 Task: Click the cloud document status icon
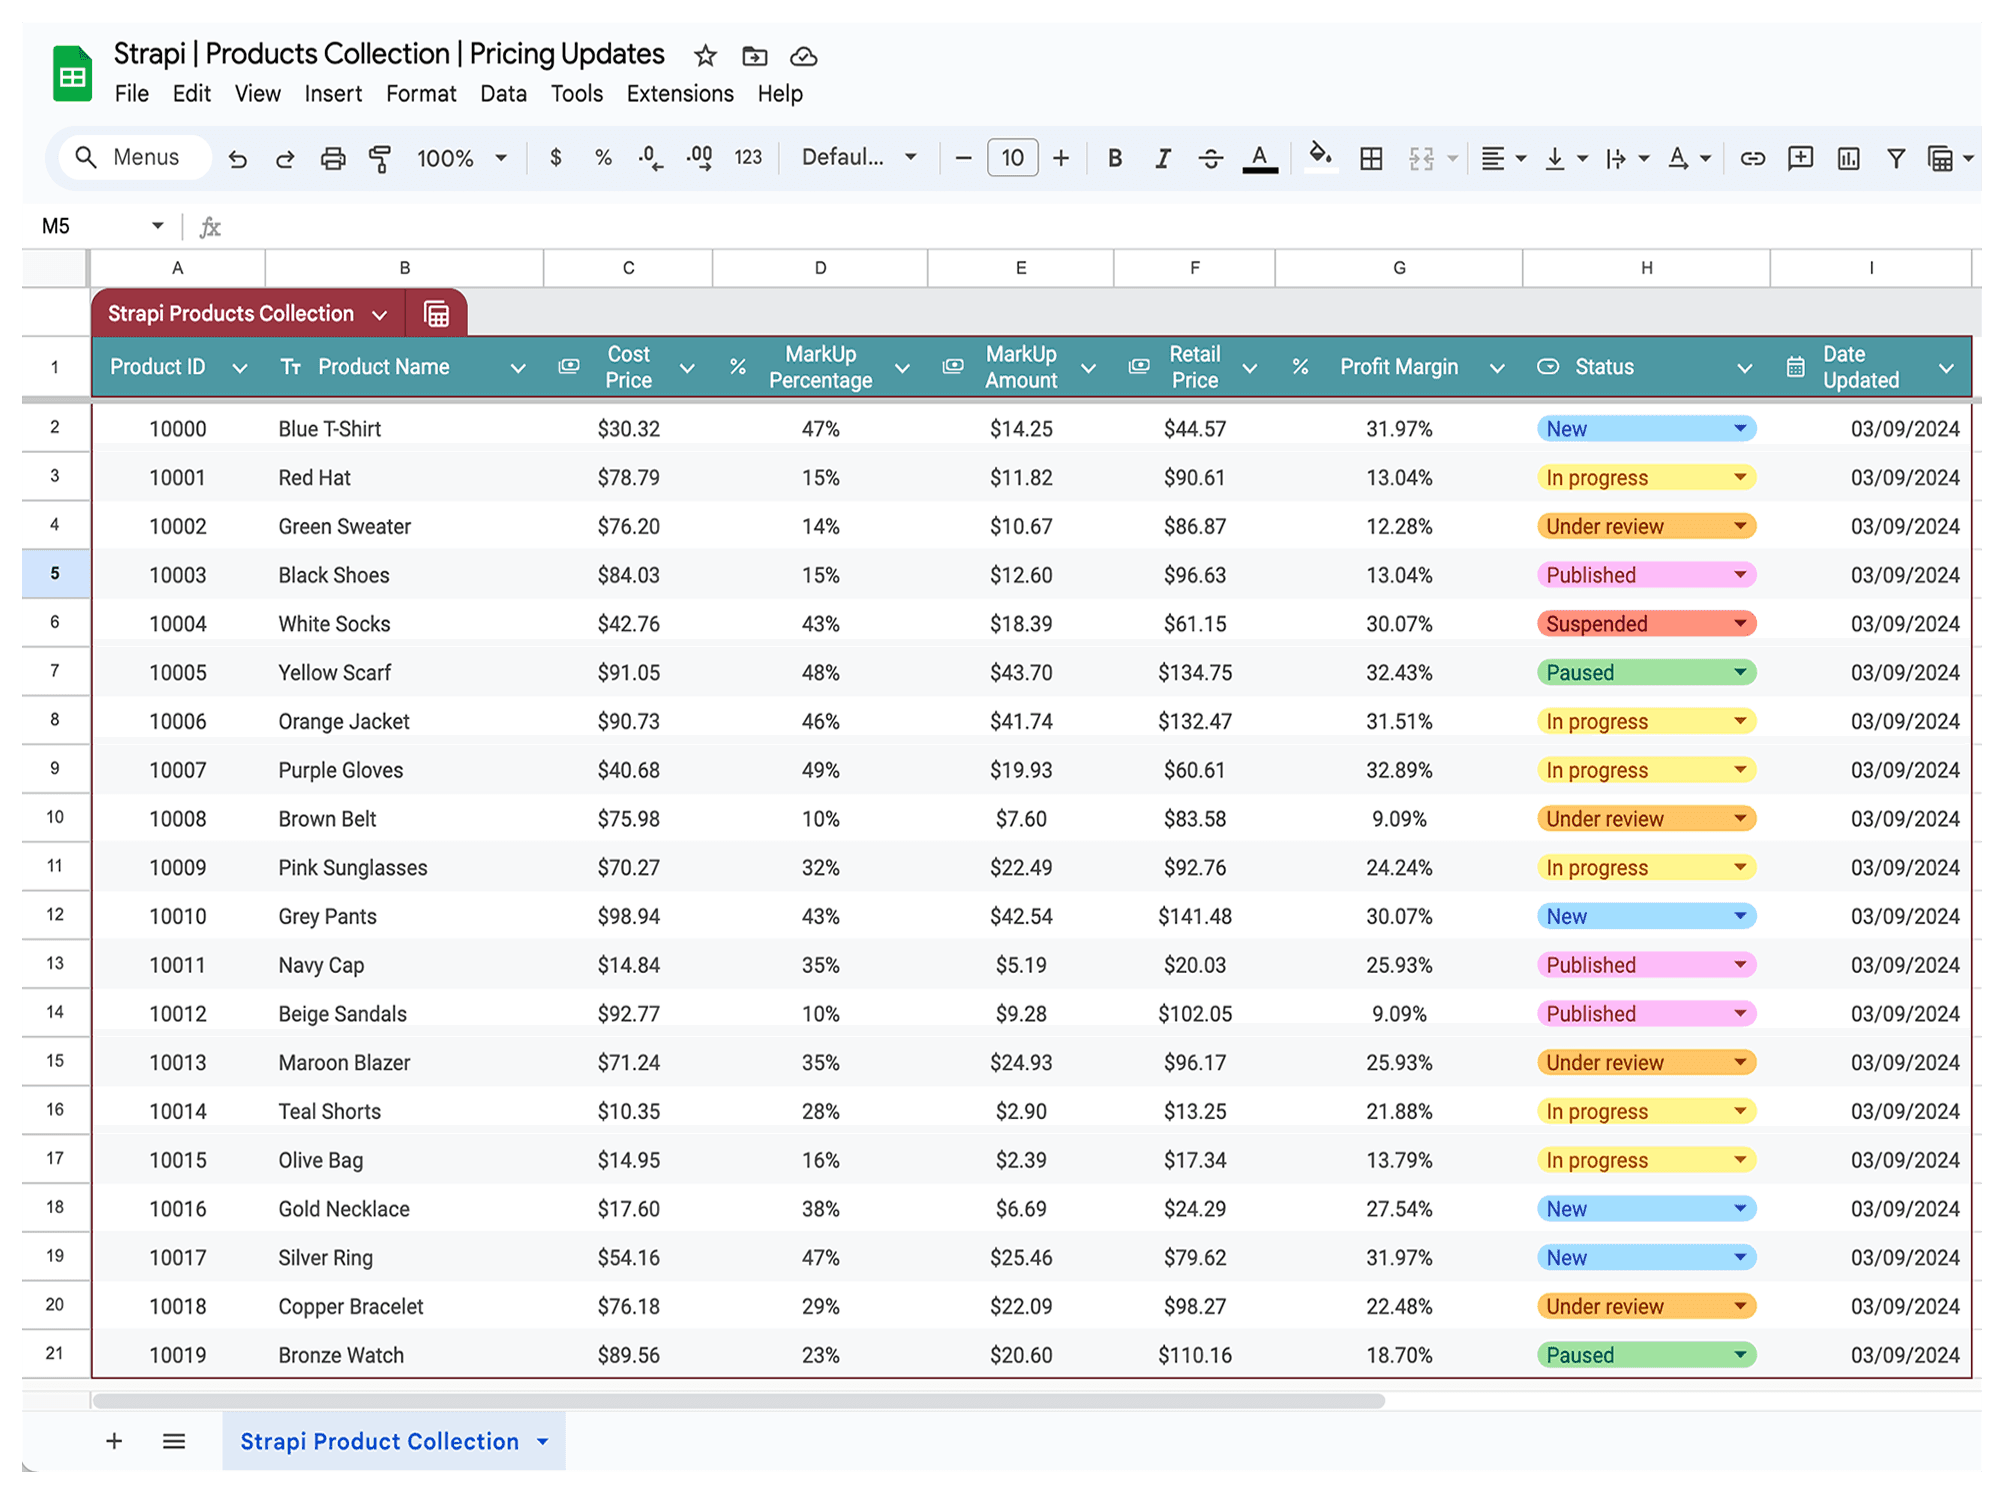pos(803,56)
